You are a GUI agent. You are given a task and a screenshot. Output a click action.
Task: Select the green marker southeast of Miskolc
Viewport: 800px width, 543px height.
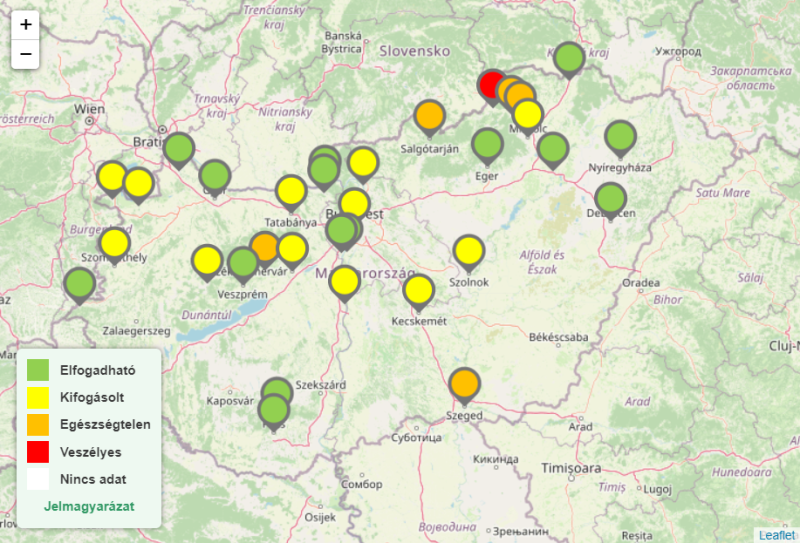pyautogui.click(x=553, y=150)
